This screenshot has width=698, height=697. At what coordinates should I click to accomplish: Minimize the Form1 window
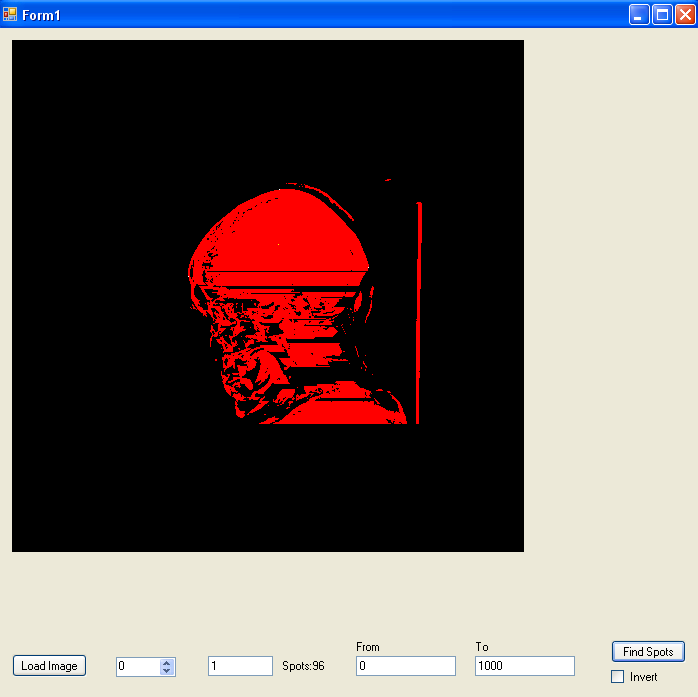[x=639, y=15]
